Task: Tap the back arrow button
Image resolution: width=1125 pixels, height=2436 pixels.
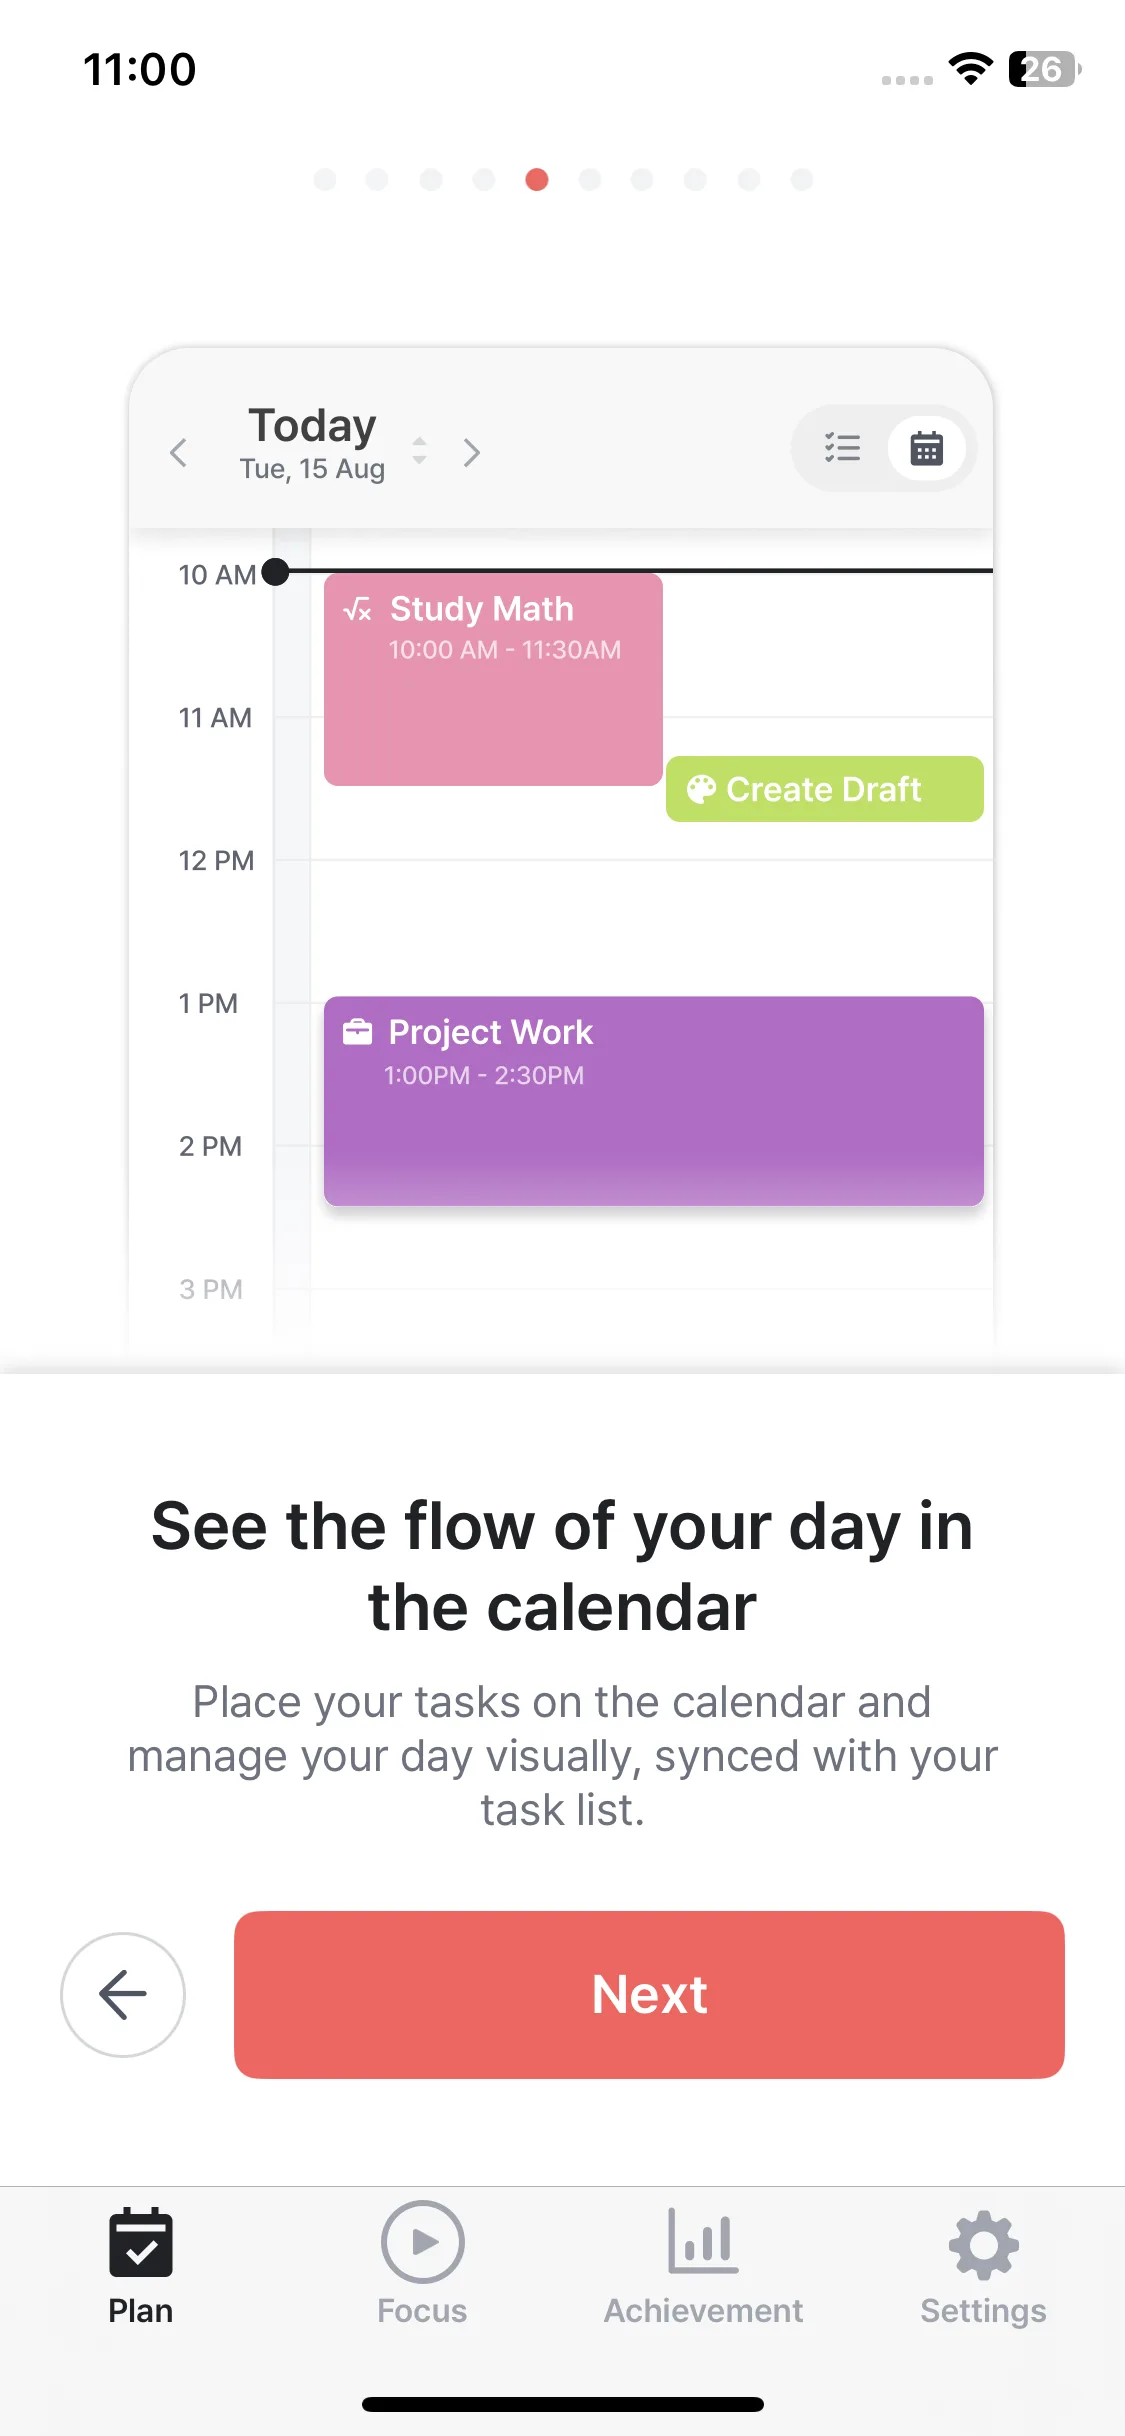Action: point(123,1995)
